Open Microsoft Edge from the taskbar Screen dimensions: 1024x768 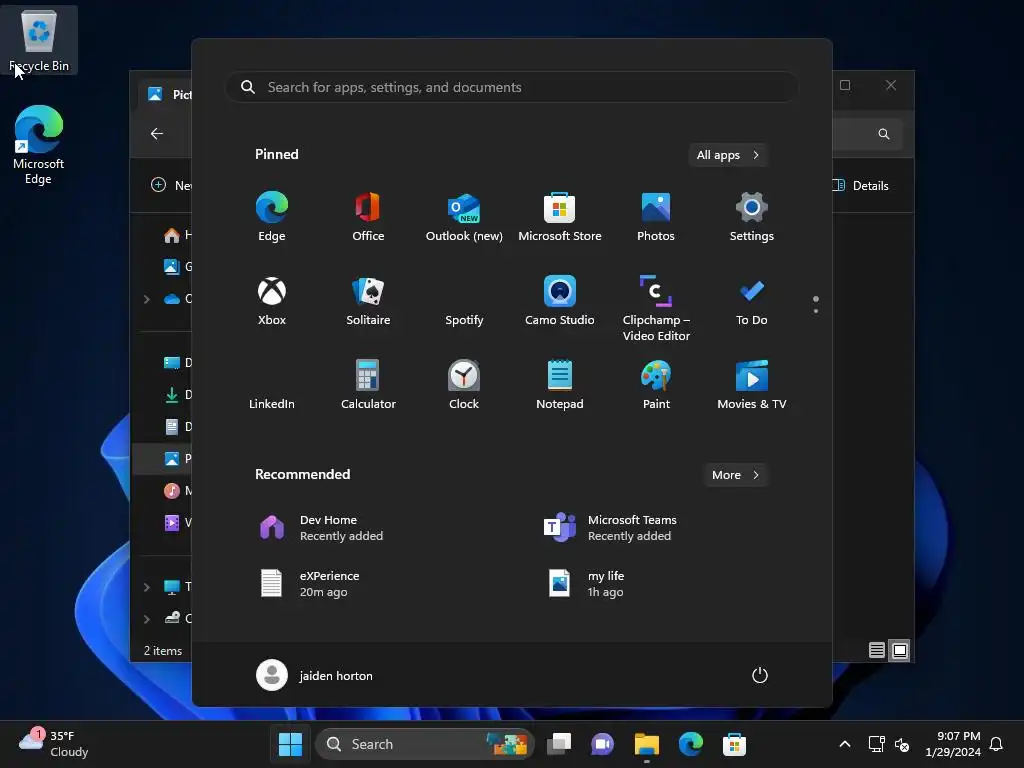click(x=690, y=744)
